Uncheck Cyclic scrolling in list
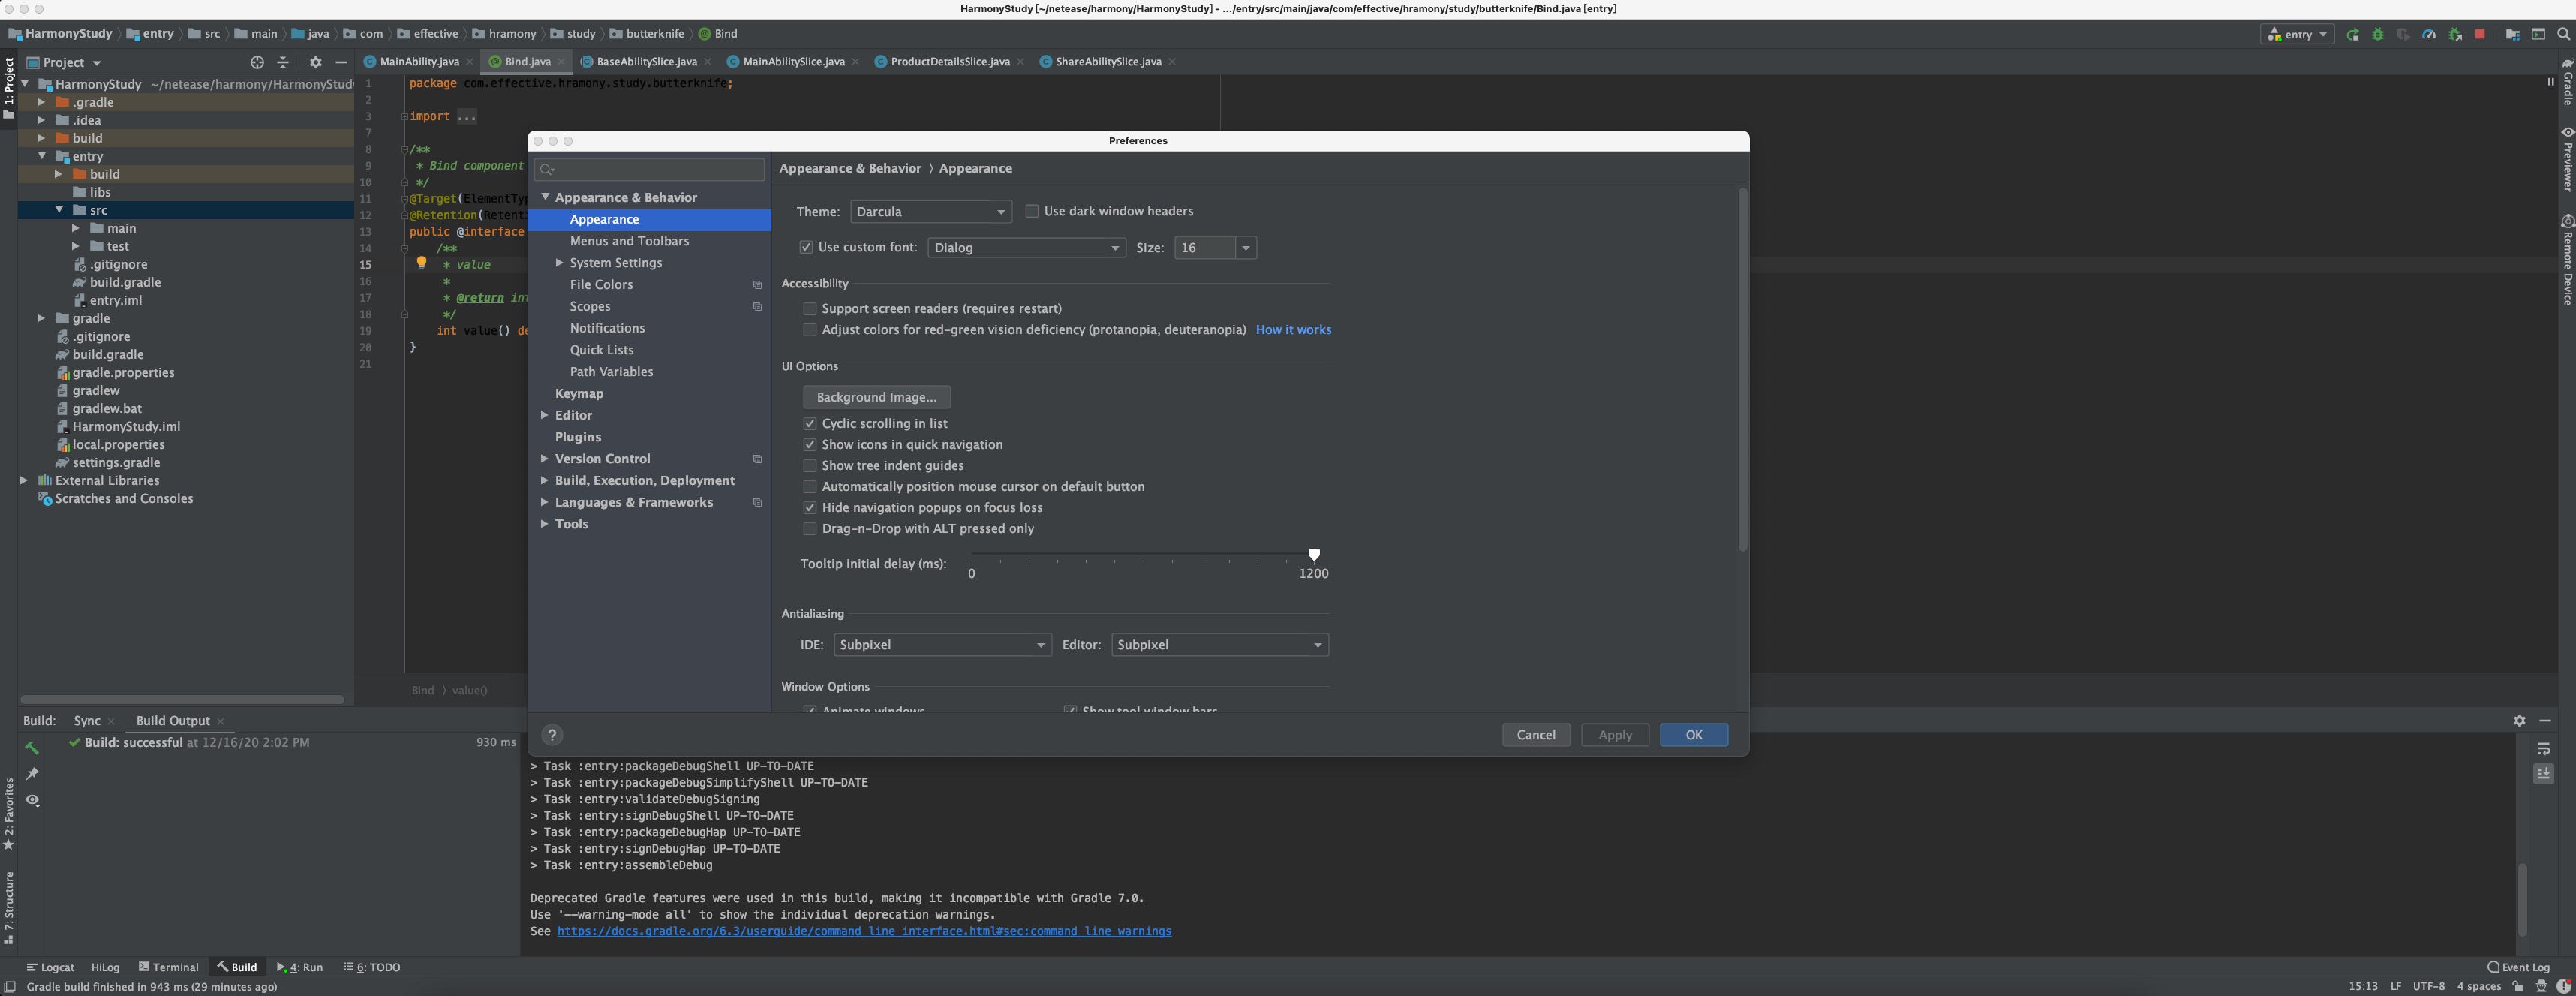This screenshot has height=996, width=2576. tap(810, 424)
